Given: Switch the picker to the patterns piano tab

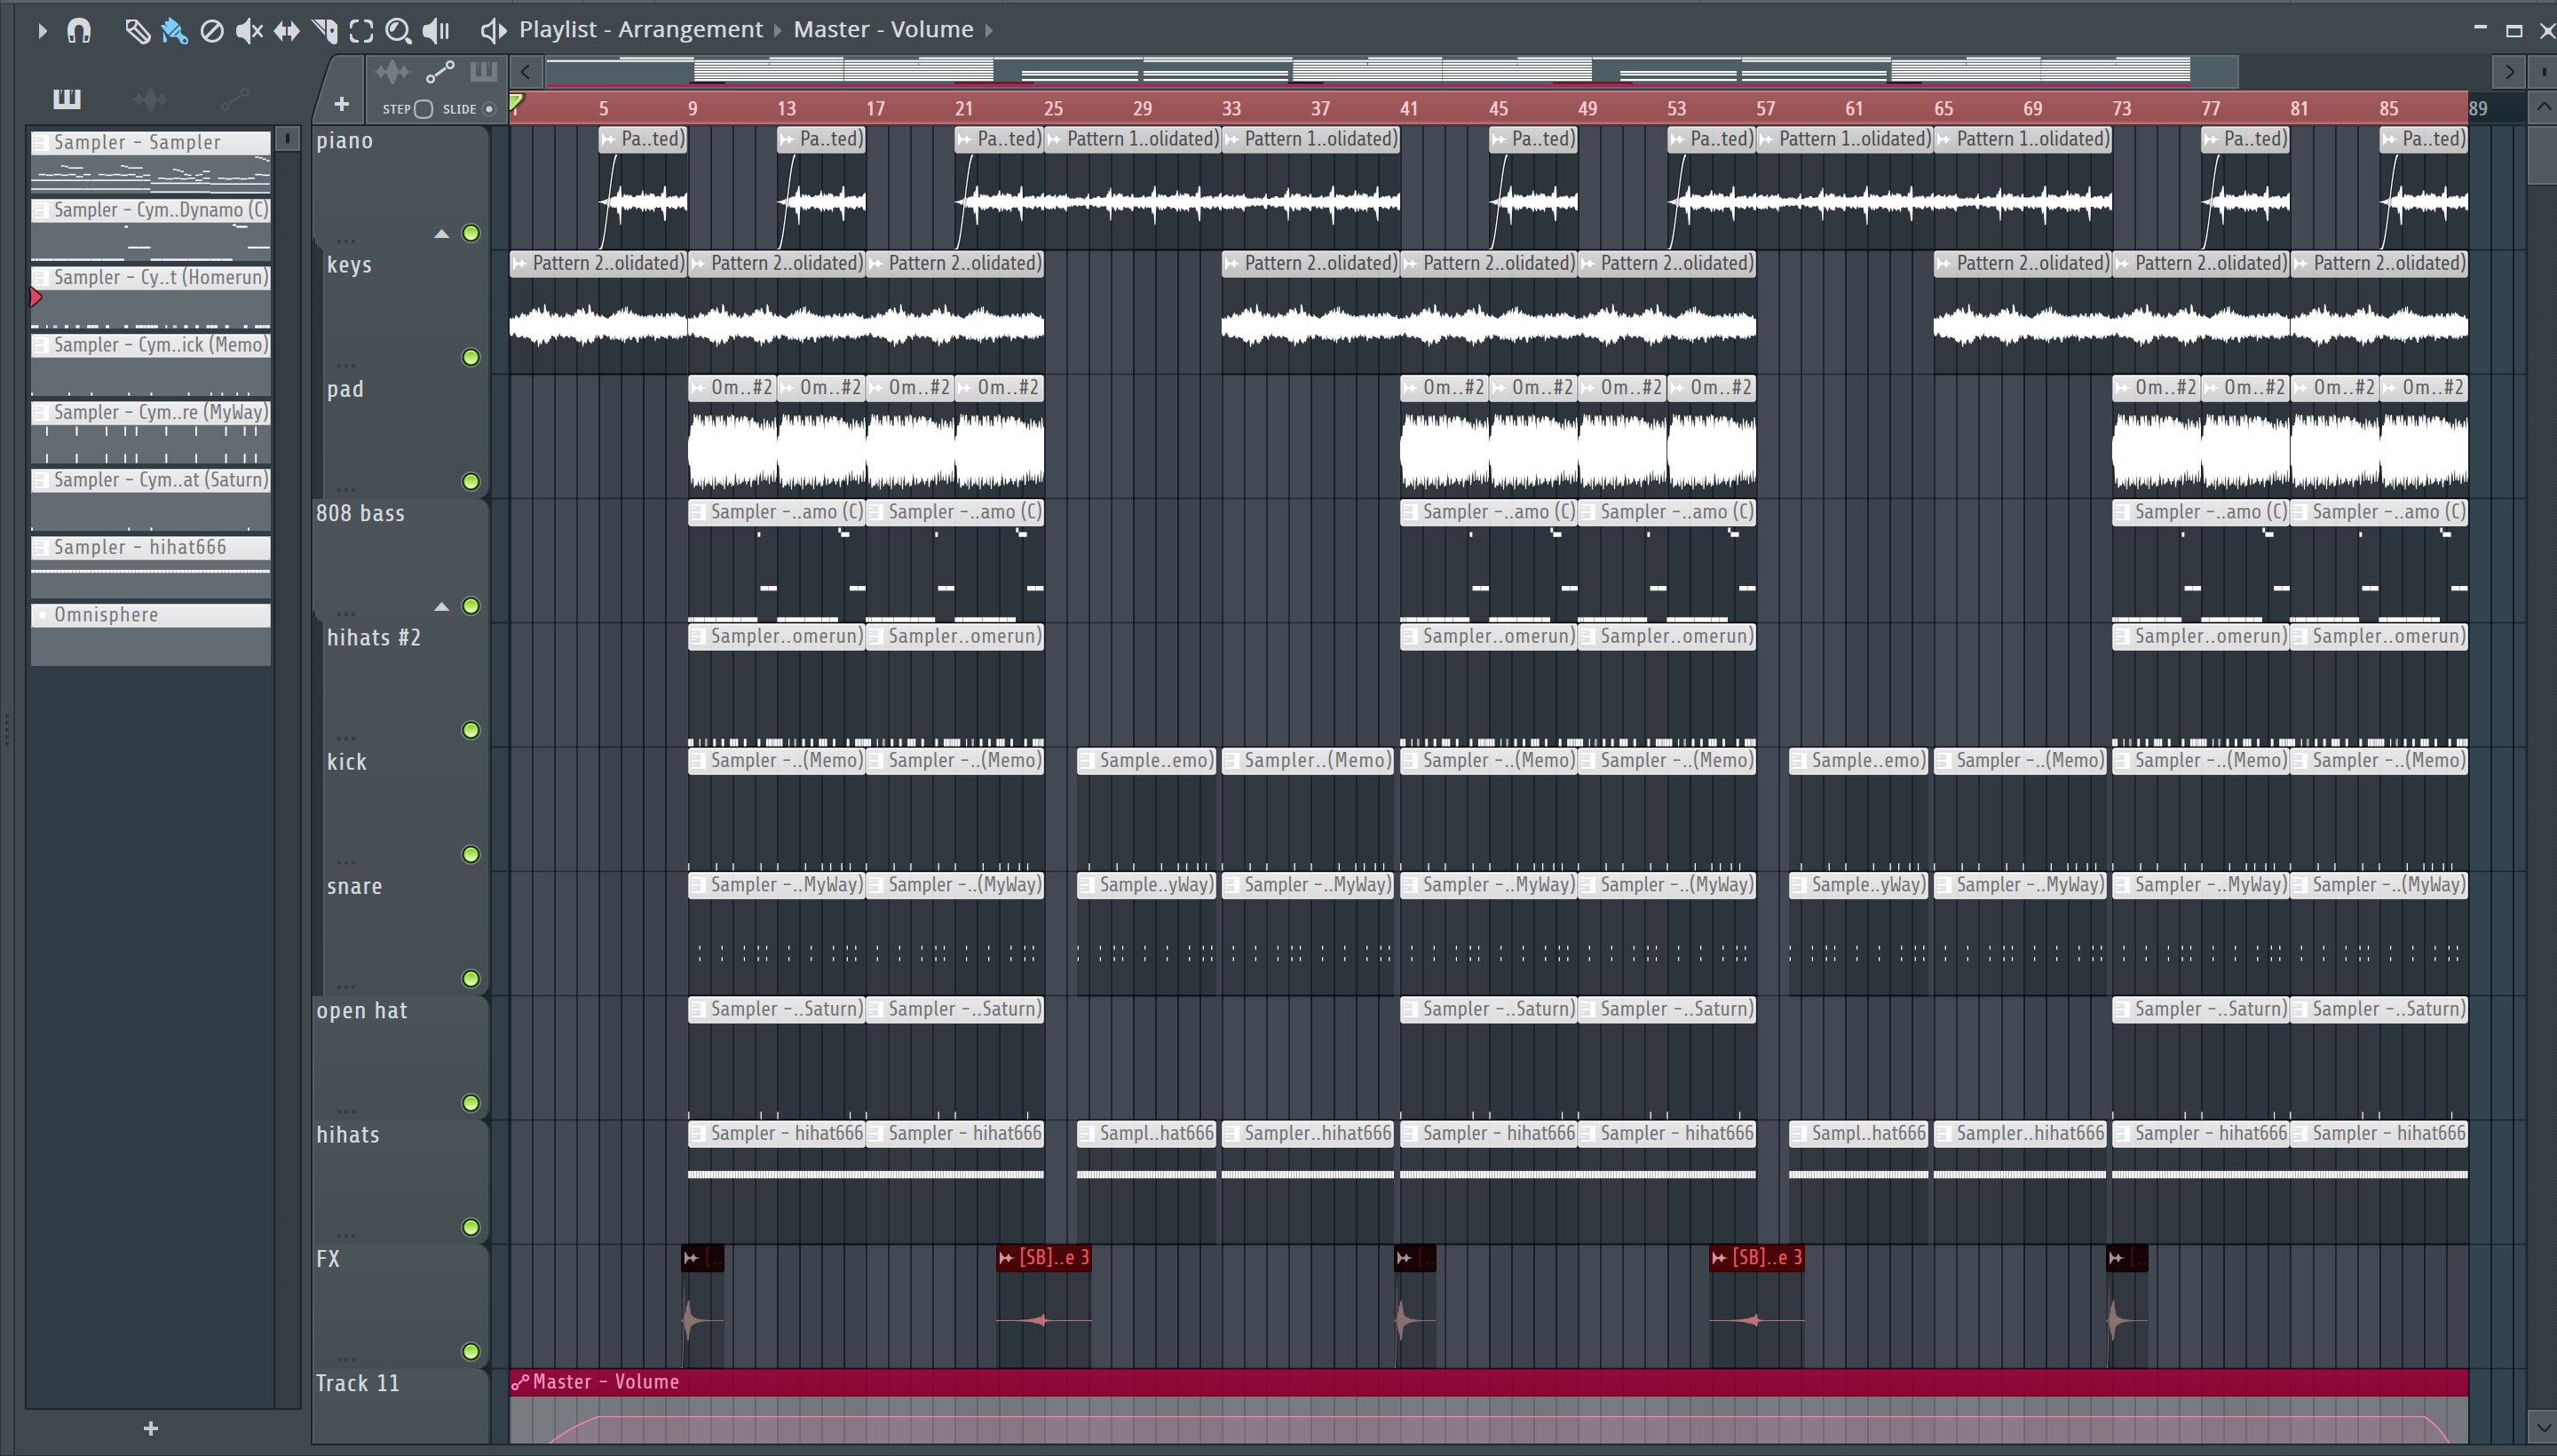Looking at the screenshot, I should pyautogui.click(x=67, y=98).
